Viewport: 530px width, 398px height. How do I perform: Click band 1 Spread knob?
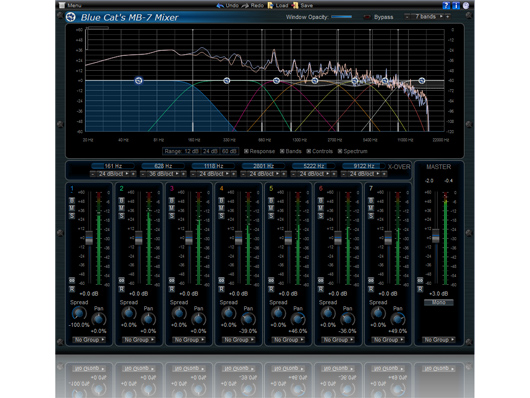coord(79,313)
